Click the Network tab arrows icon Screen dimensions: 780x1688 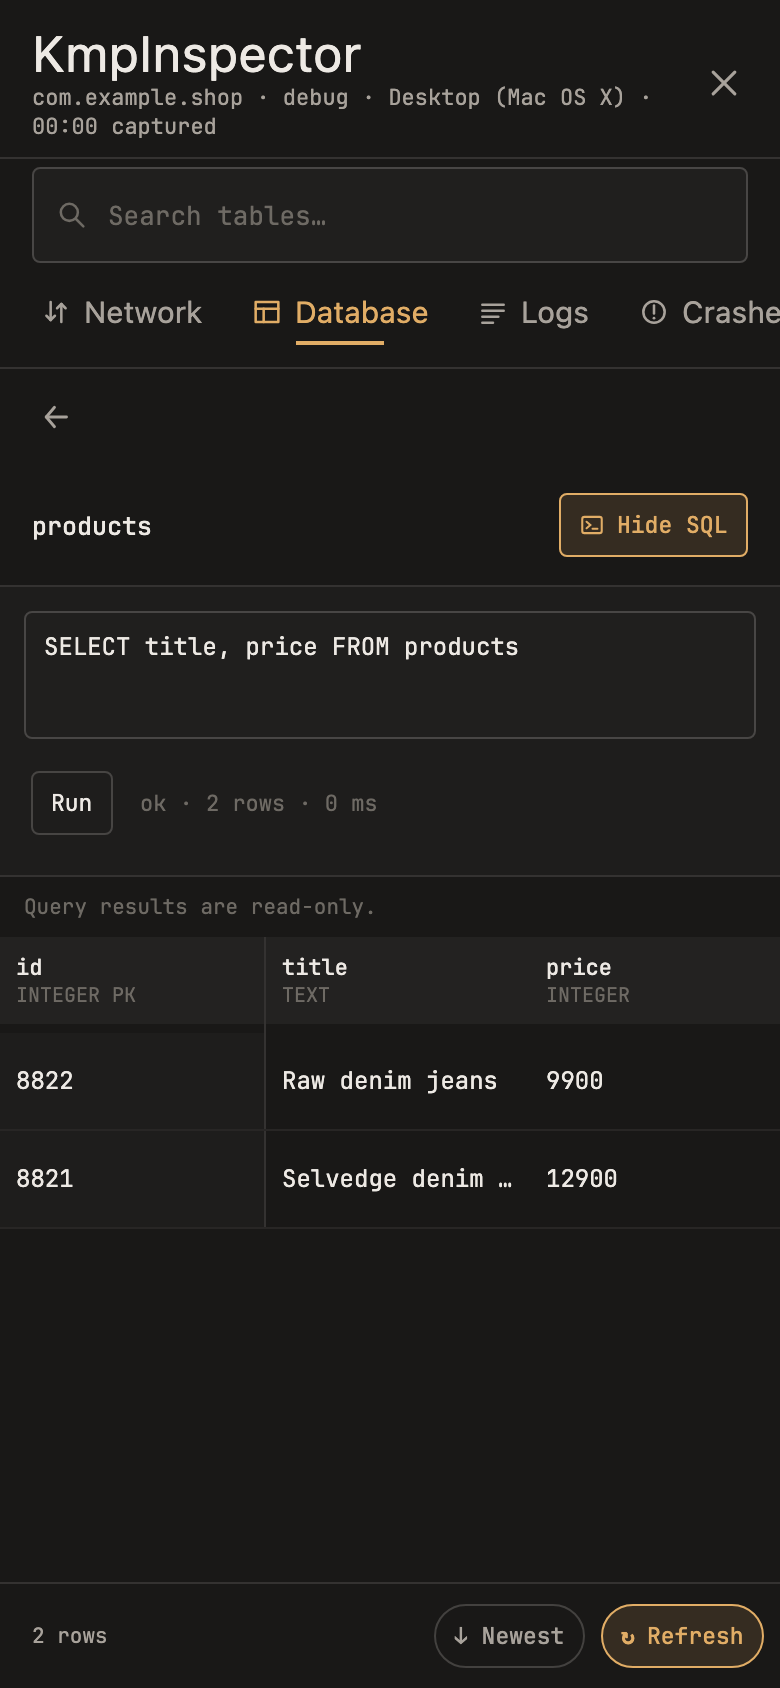click(56, 313)
